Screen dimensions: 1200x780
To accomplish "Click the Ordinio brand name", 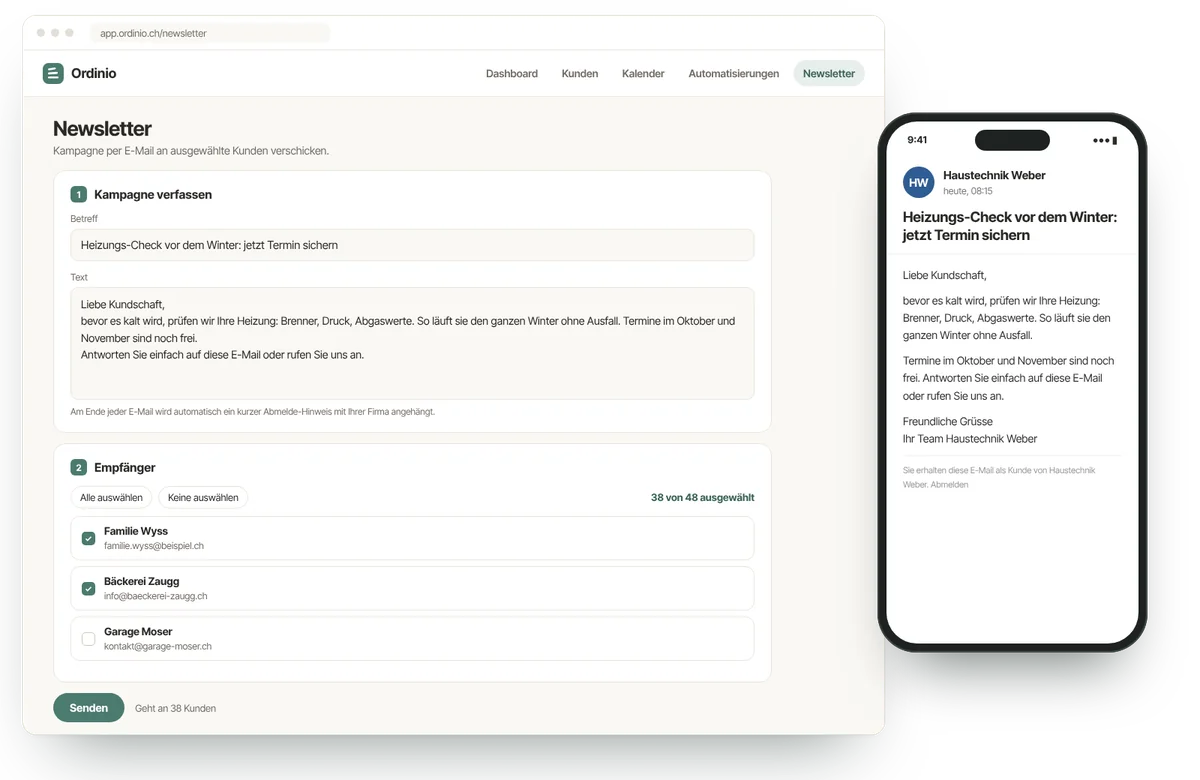I will coord(94,73).
